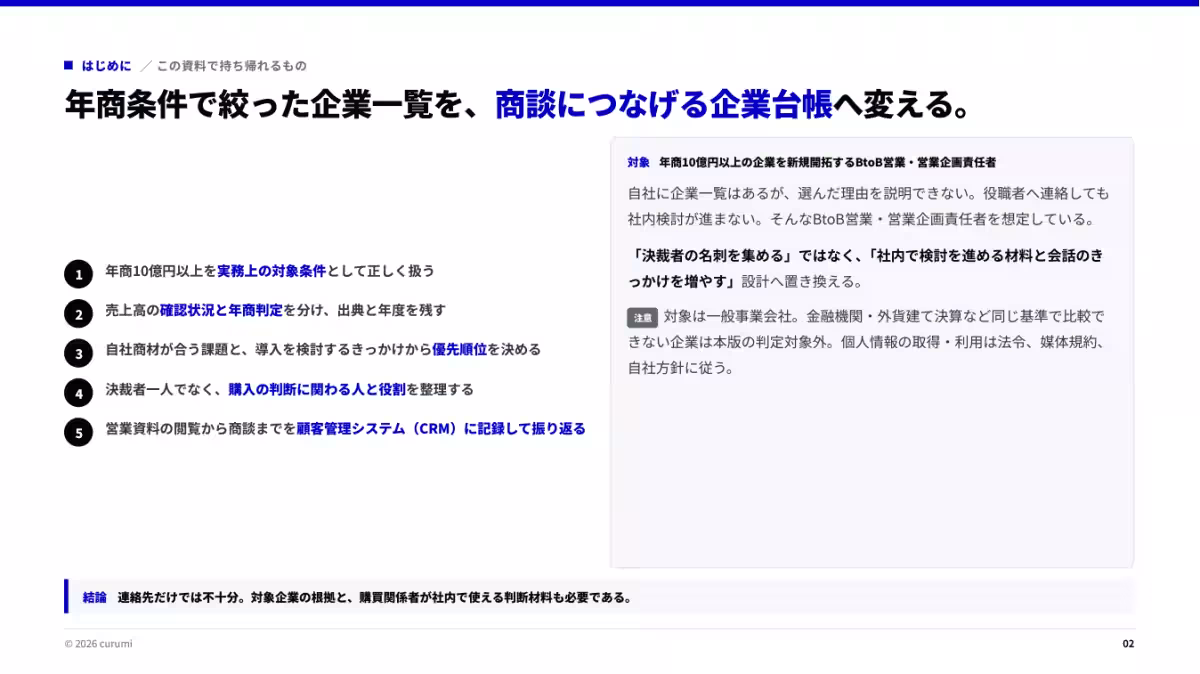Click the number 4 circle badge
Image resolution: width=1200 pixels, height=674 pixels.
coord(78,392)
